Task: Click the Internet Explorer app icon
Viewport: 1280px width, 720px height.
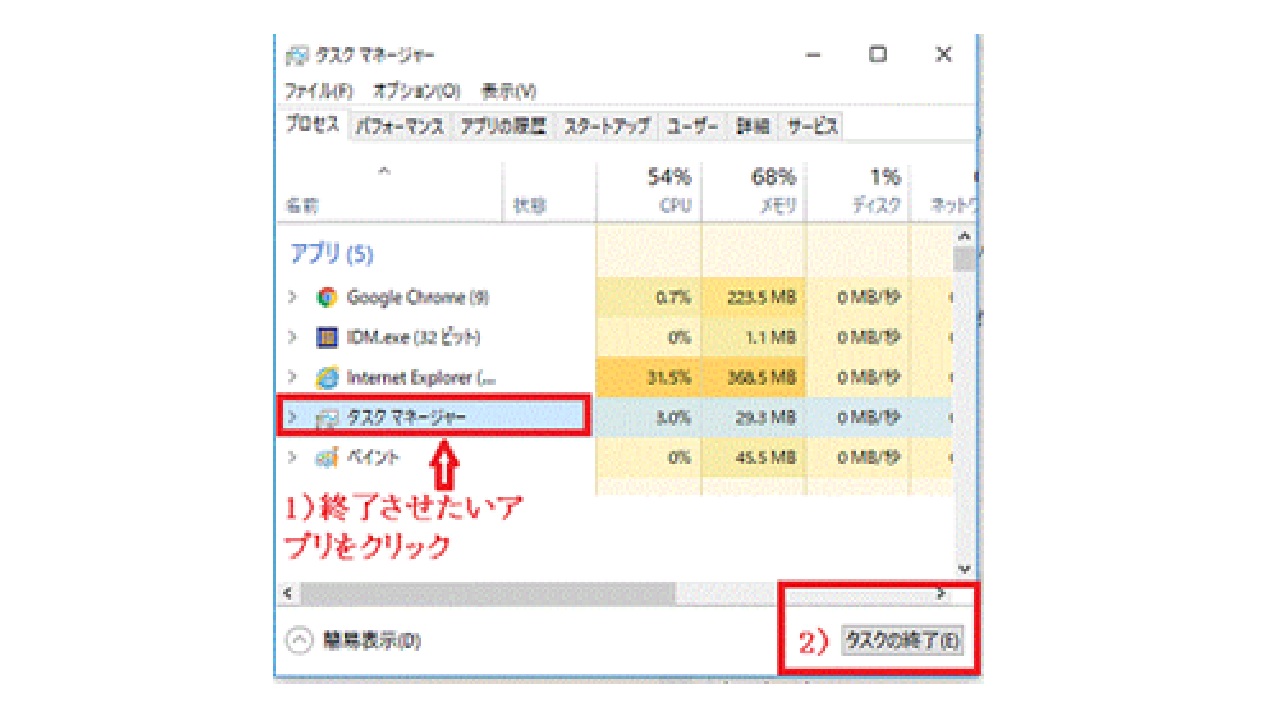Action: 327,378
